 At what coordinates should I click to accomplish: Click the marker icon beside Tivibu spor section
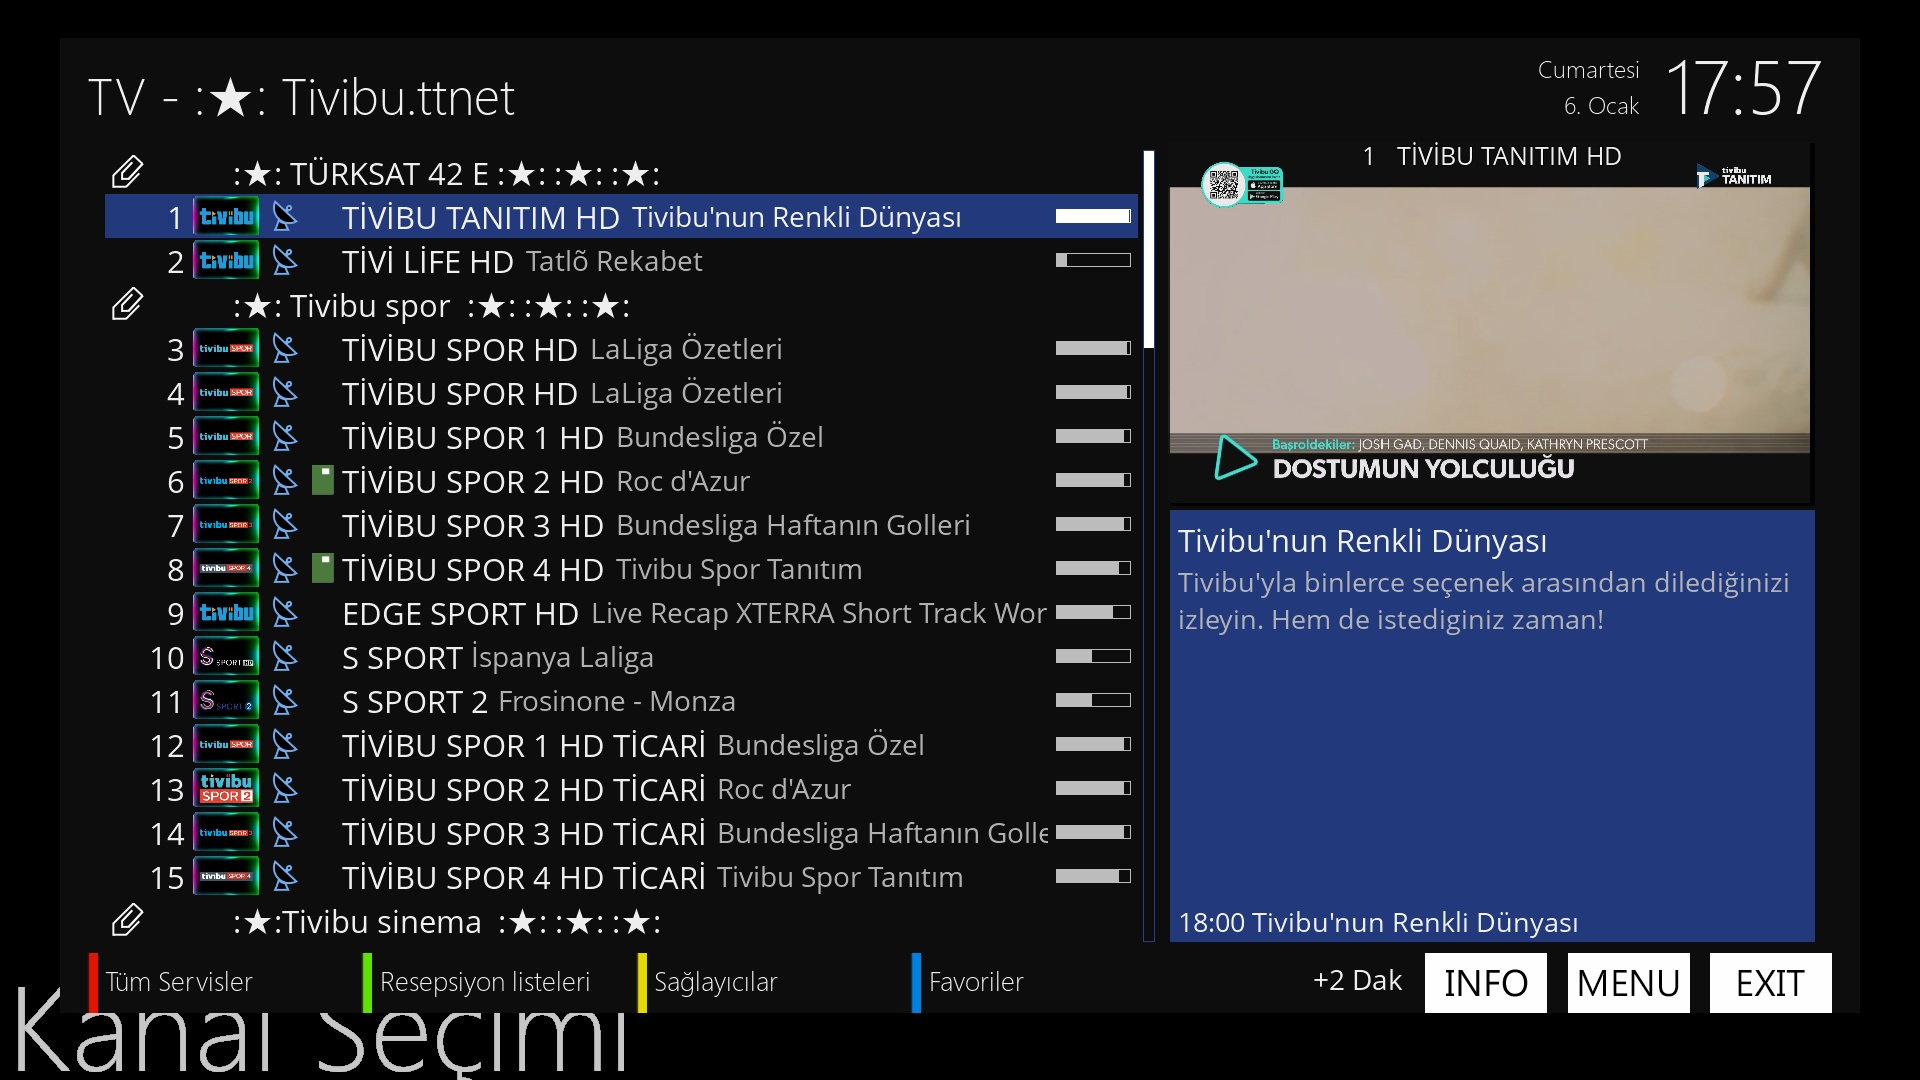coord(127,305)
